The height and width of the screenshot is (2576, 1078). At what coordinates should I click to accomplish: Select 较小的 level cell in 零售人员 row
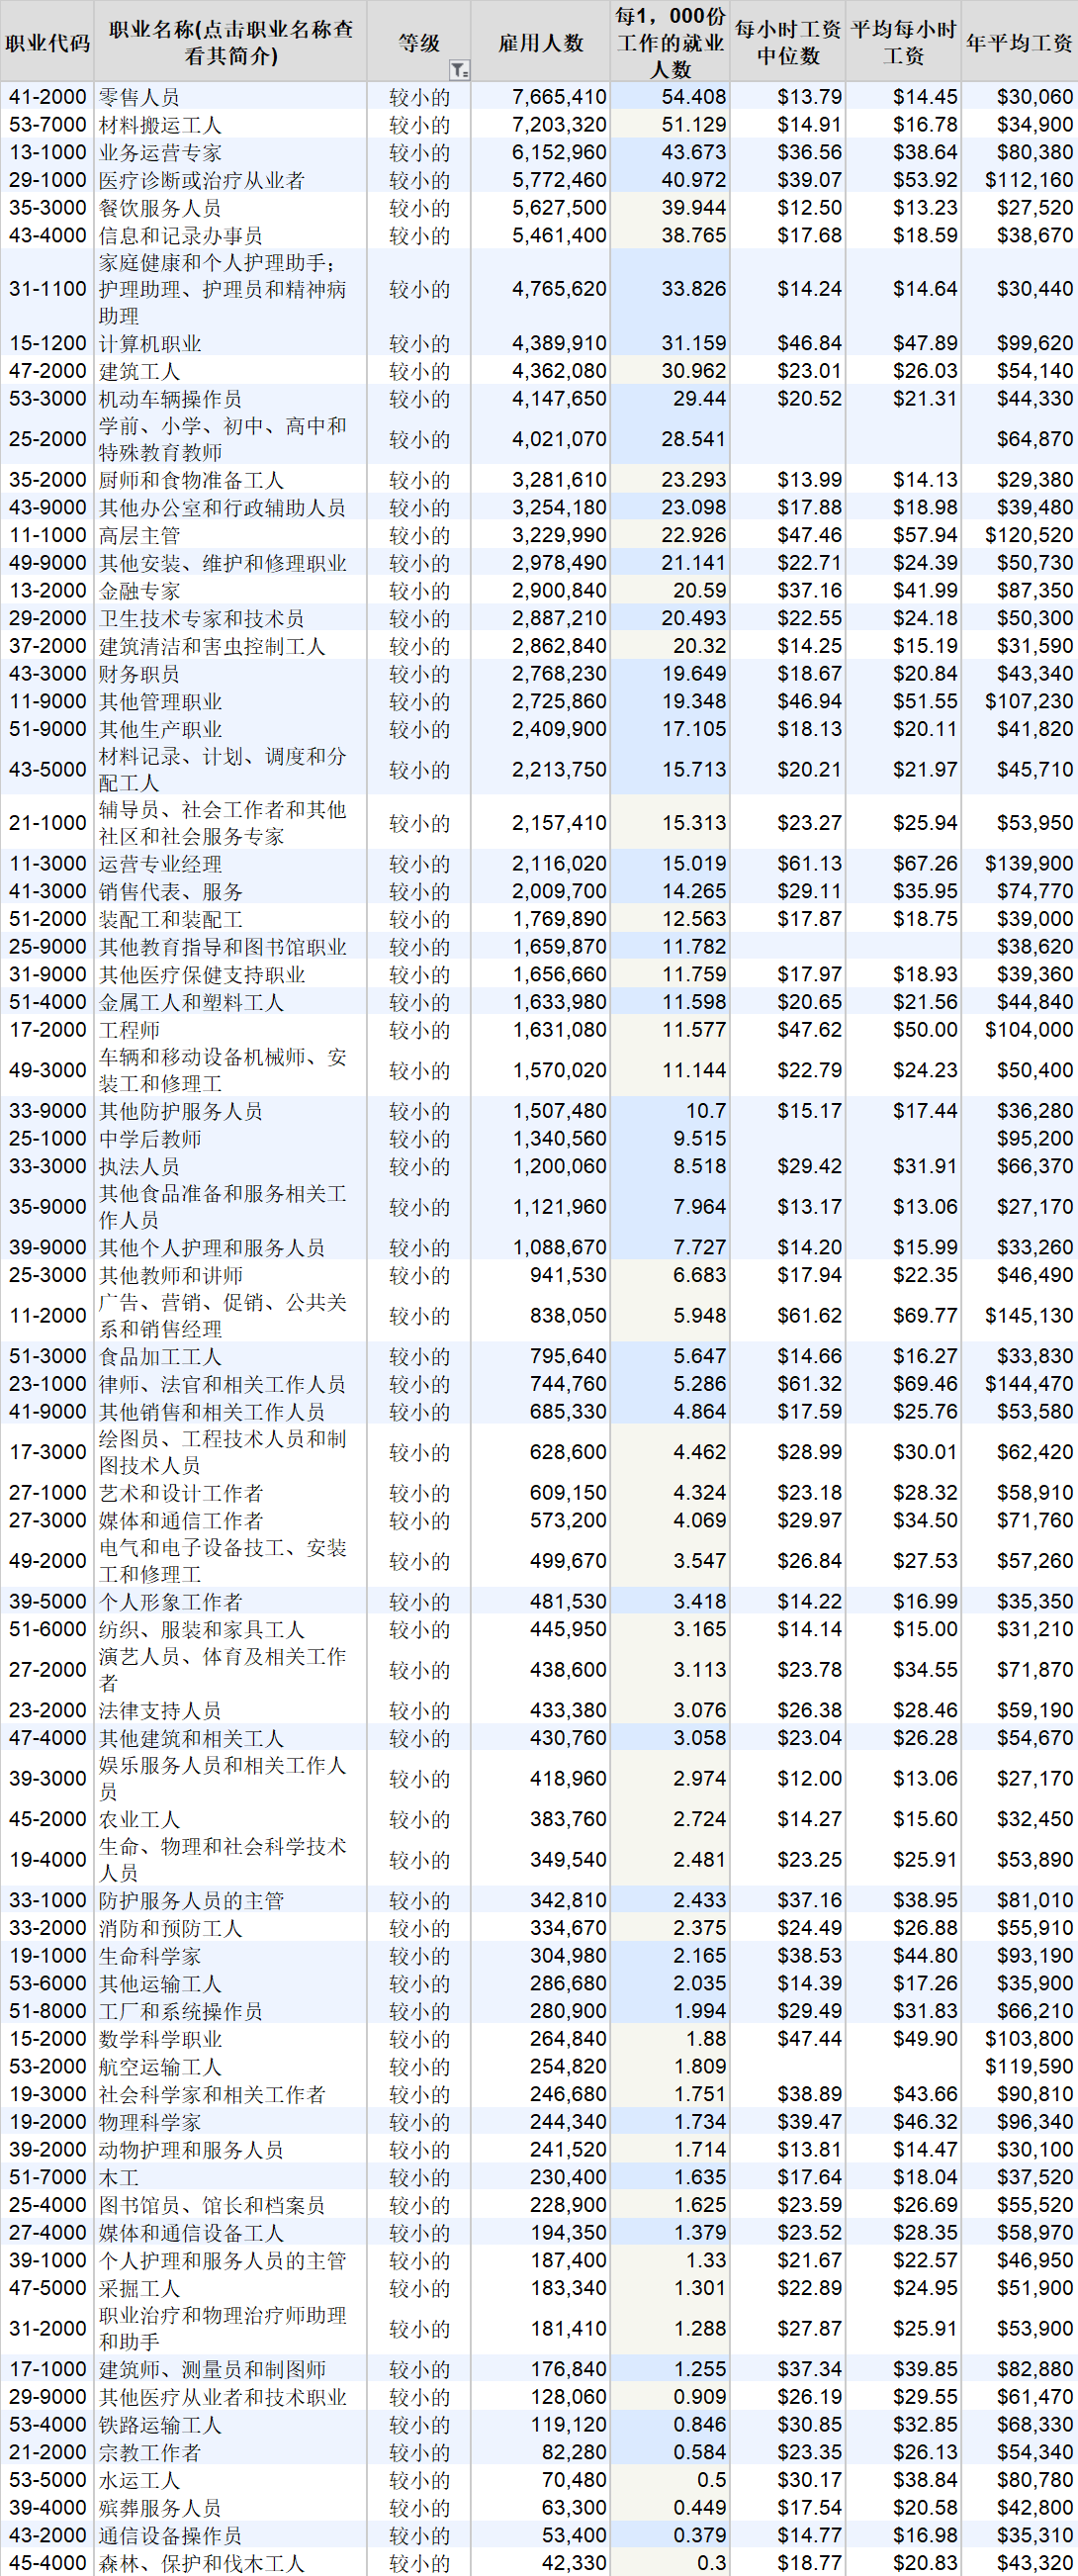tap(419, 97)
